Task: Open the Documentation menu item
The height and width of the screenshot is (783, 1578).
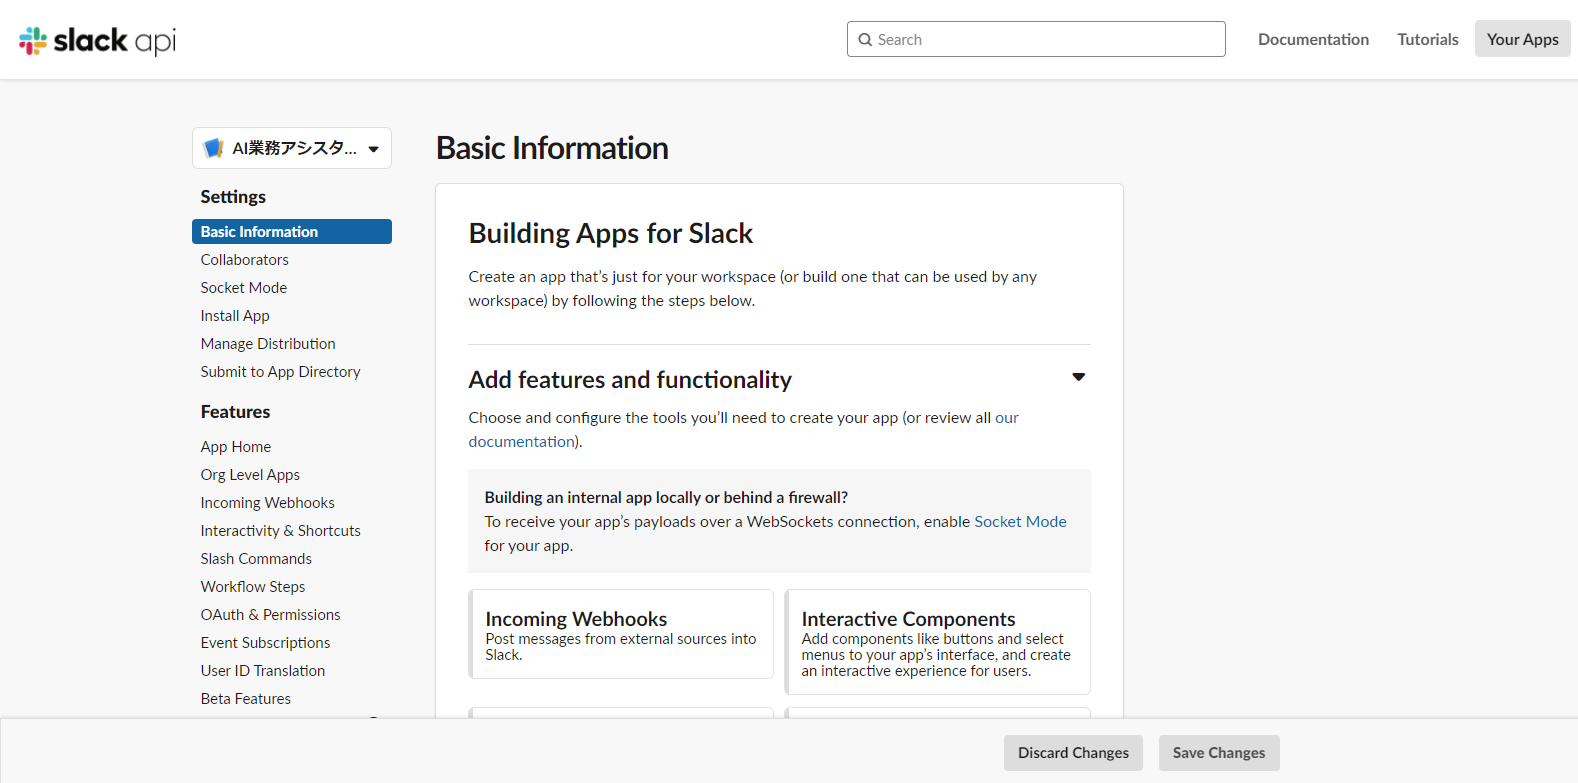Action: point(1313,40)
